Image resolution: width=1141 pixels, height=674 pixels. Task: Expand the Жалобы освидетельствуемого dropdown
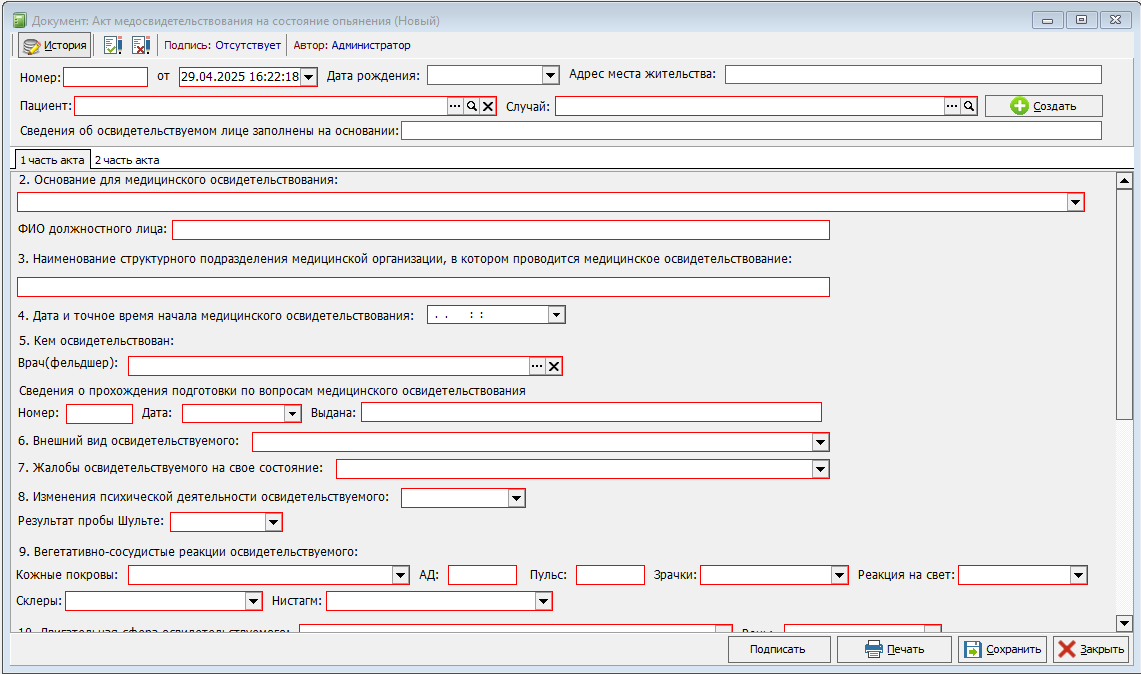820,469
